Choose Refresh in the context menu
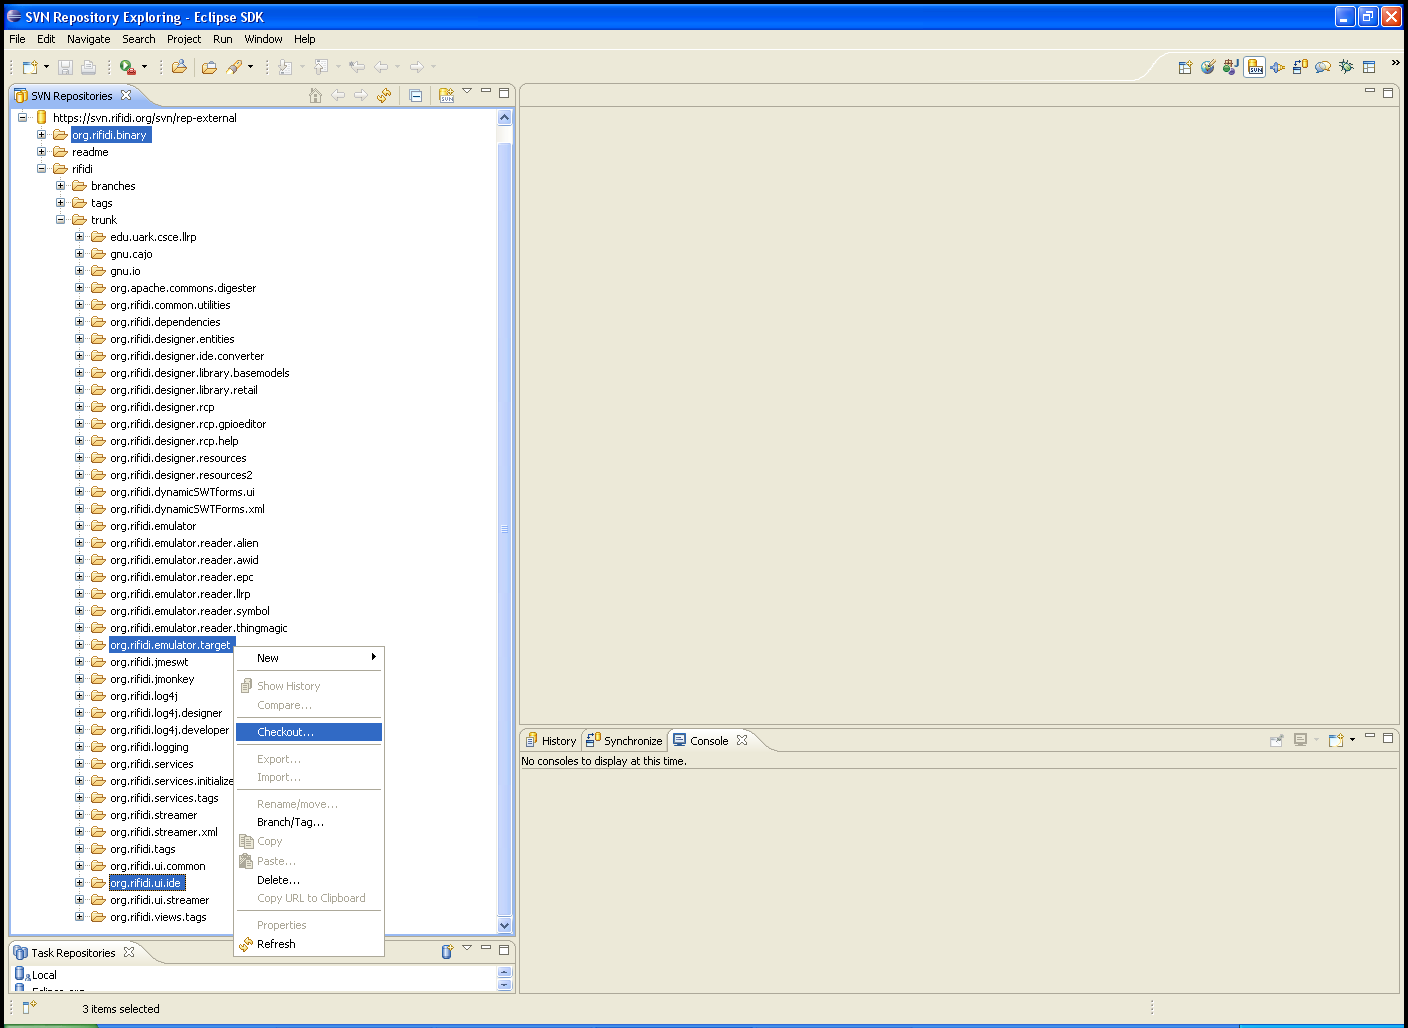This screenshot has width=1408, height=1028. coord(309,944)
